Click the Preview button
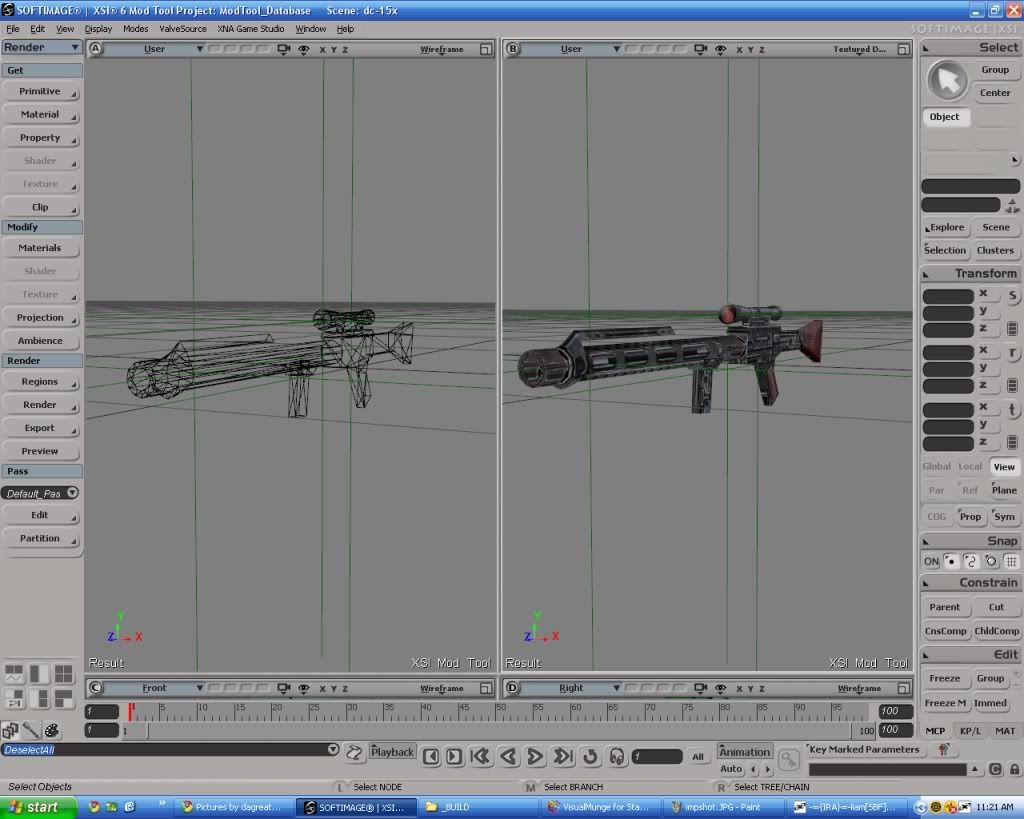Viewport: 1024px width, 819px height. pyautogui.click(x=40, y=451)
